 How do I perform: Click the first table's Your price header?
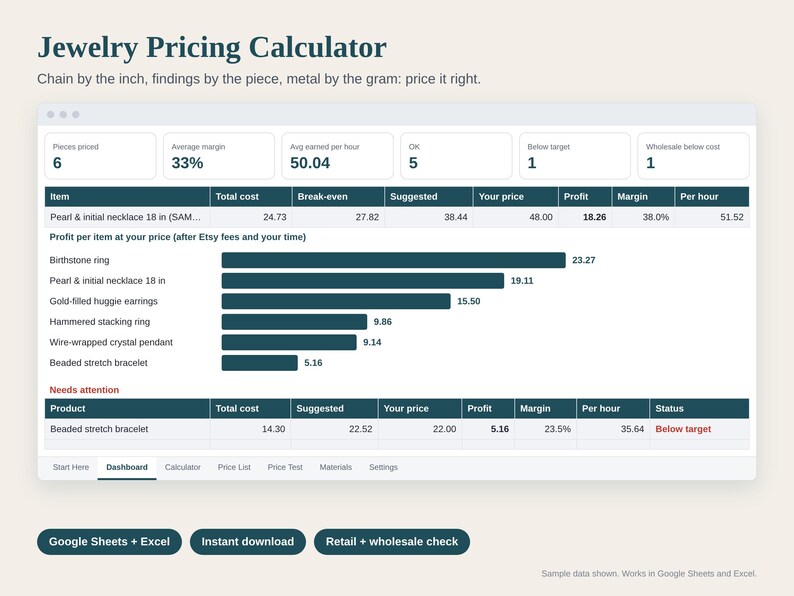pos(515,196)
